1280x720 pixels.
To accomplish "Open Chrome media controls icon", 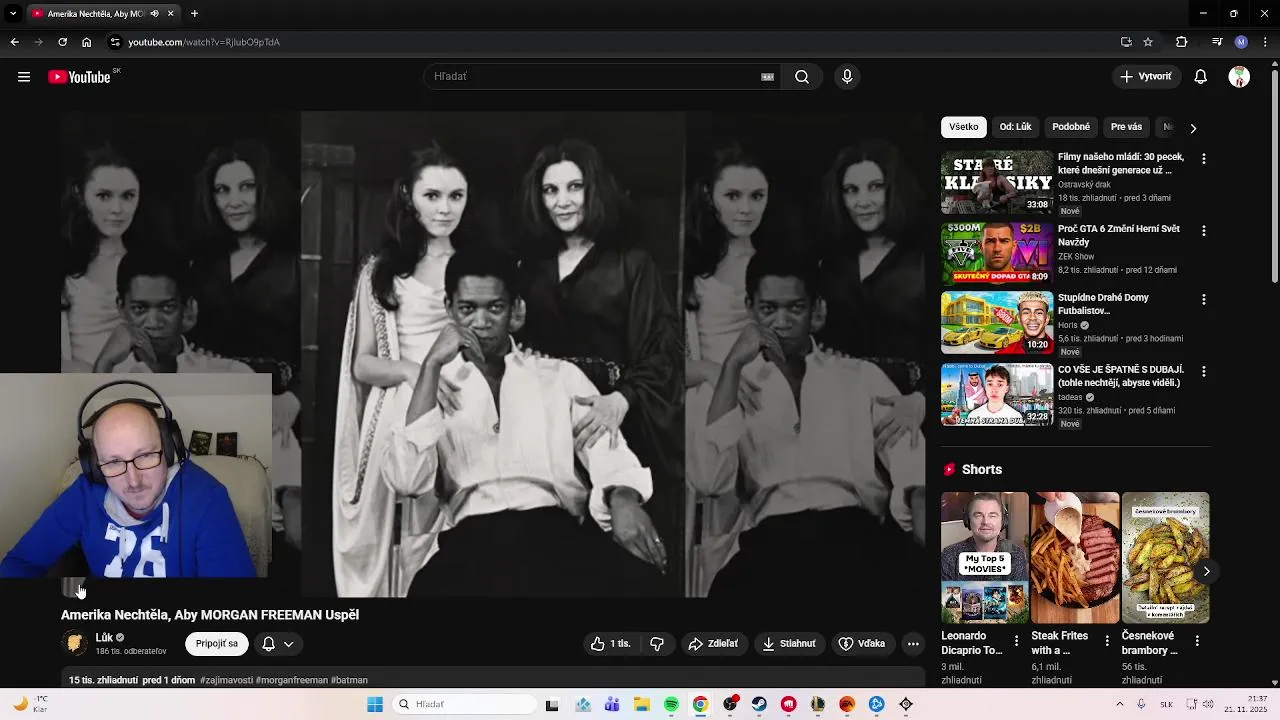I will 1217,42.
